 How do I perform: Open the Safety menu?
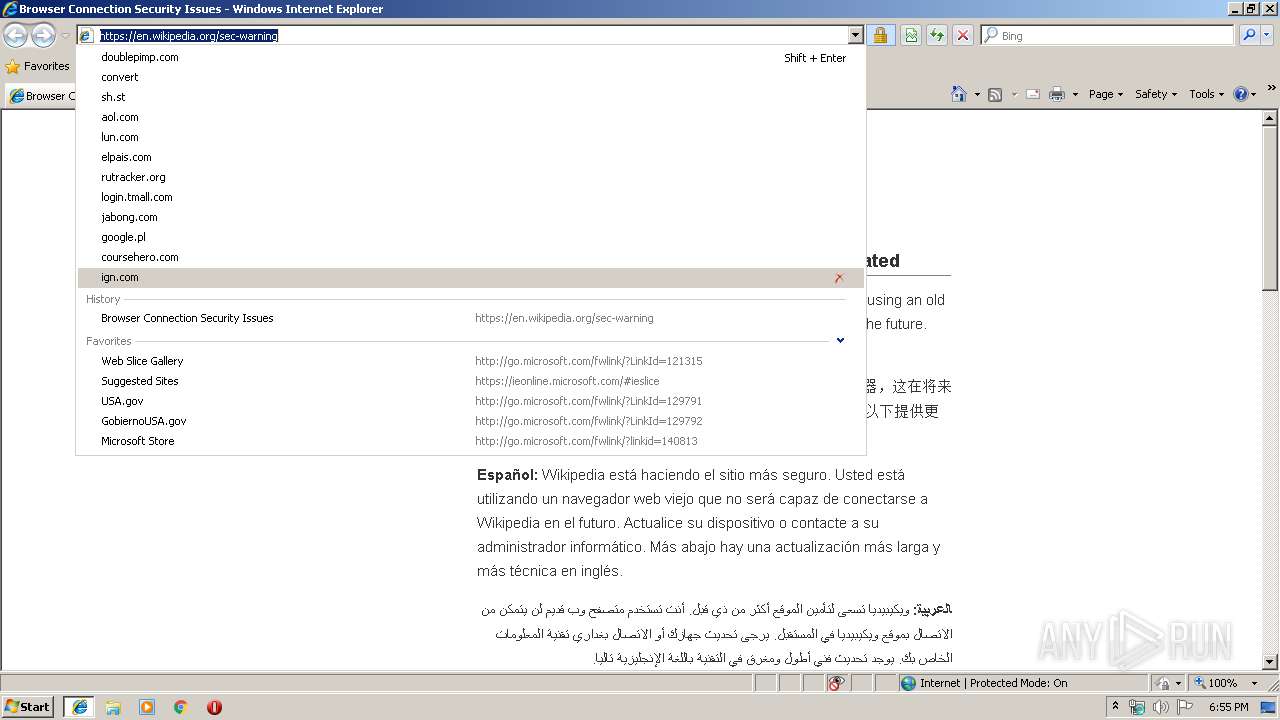[x=1156, y=94]
